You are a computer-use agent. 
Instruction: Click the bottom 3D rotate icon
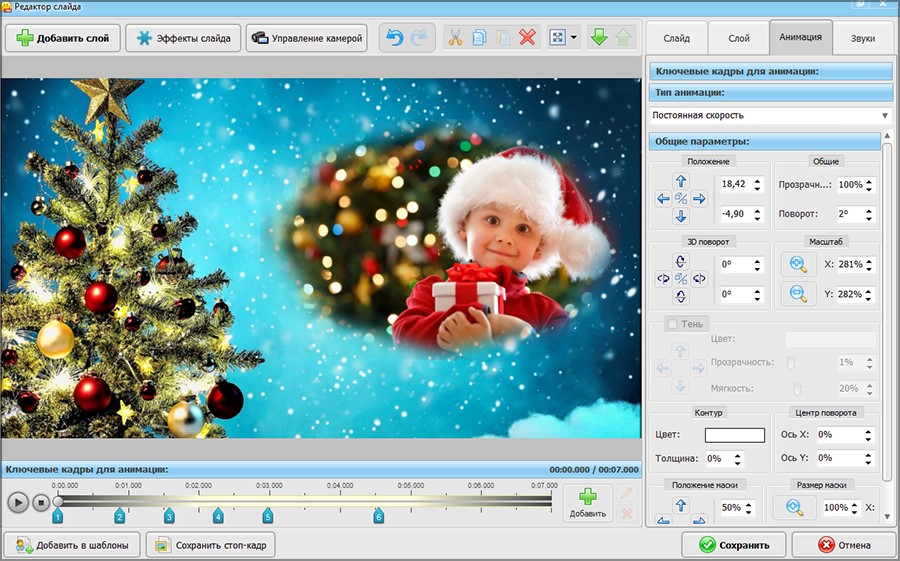point(681,296)
